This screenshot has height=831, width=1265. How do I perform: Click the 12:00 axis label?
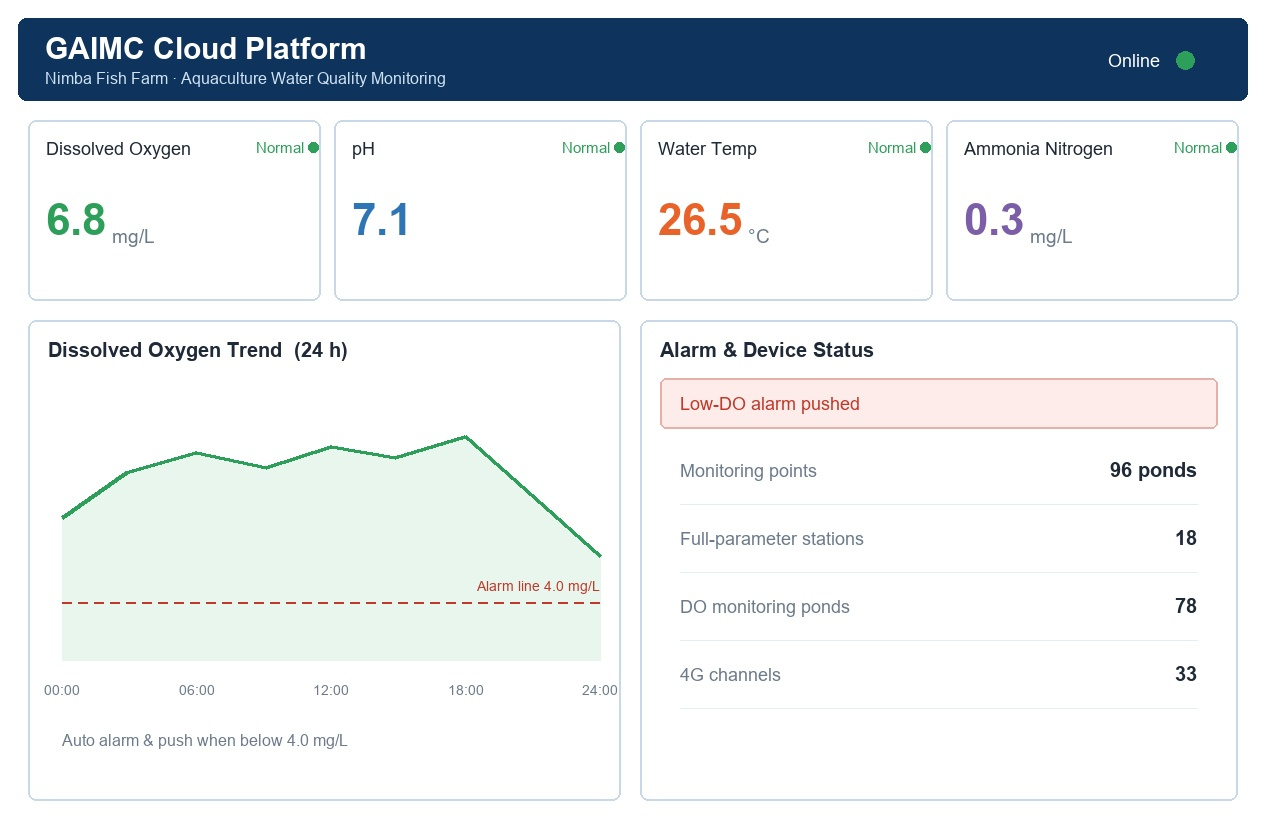[x=331, y=690]
